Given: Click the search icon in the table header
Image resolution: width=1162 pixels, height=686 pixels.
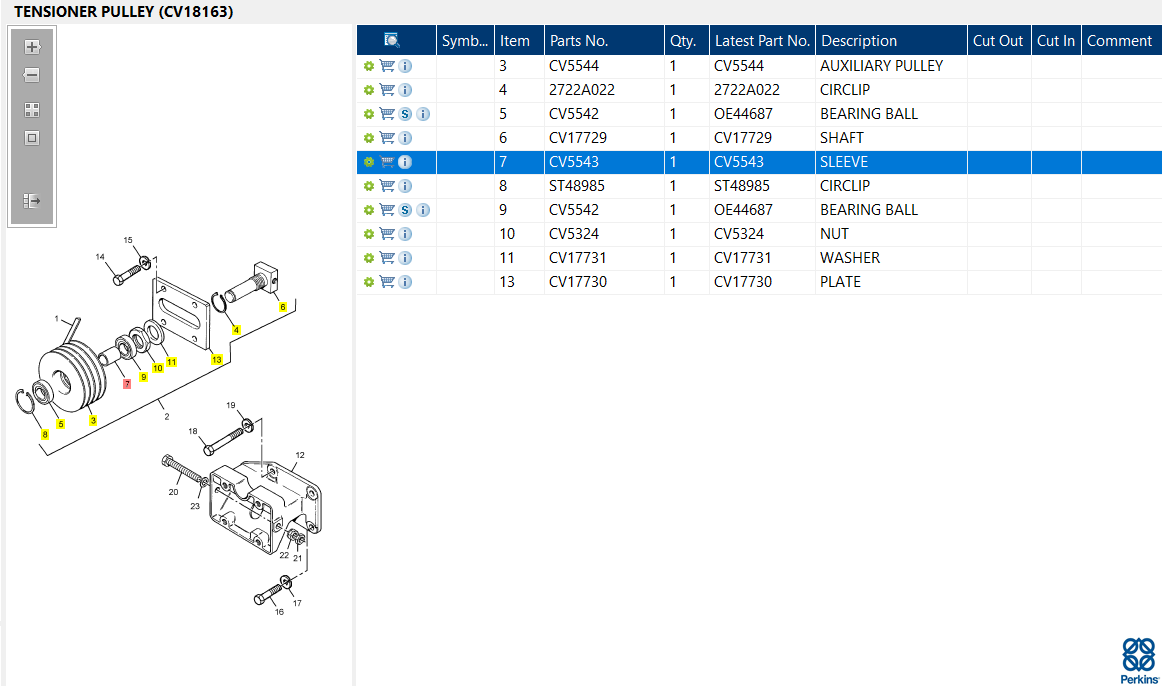Looking at the screenshot, I should (392, 40).
